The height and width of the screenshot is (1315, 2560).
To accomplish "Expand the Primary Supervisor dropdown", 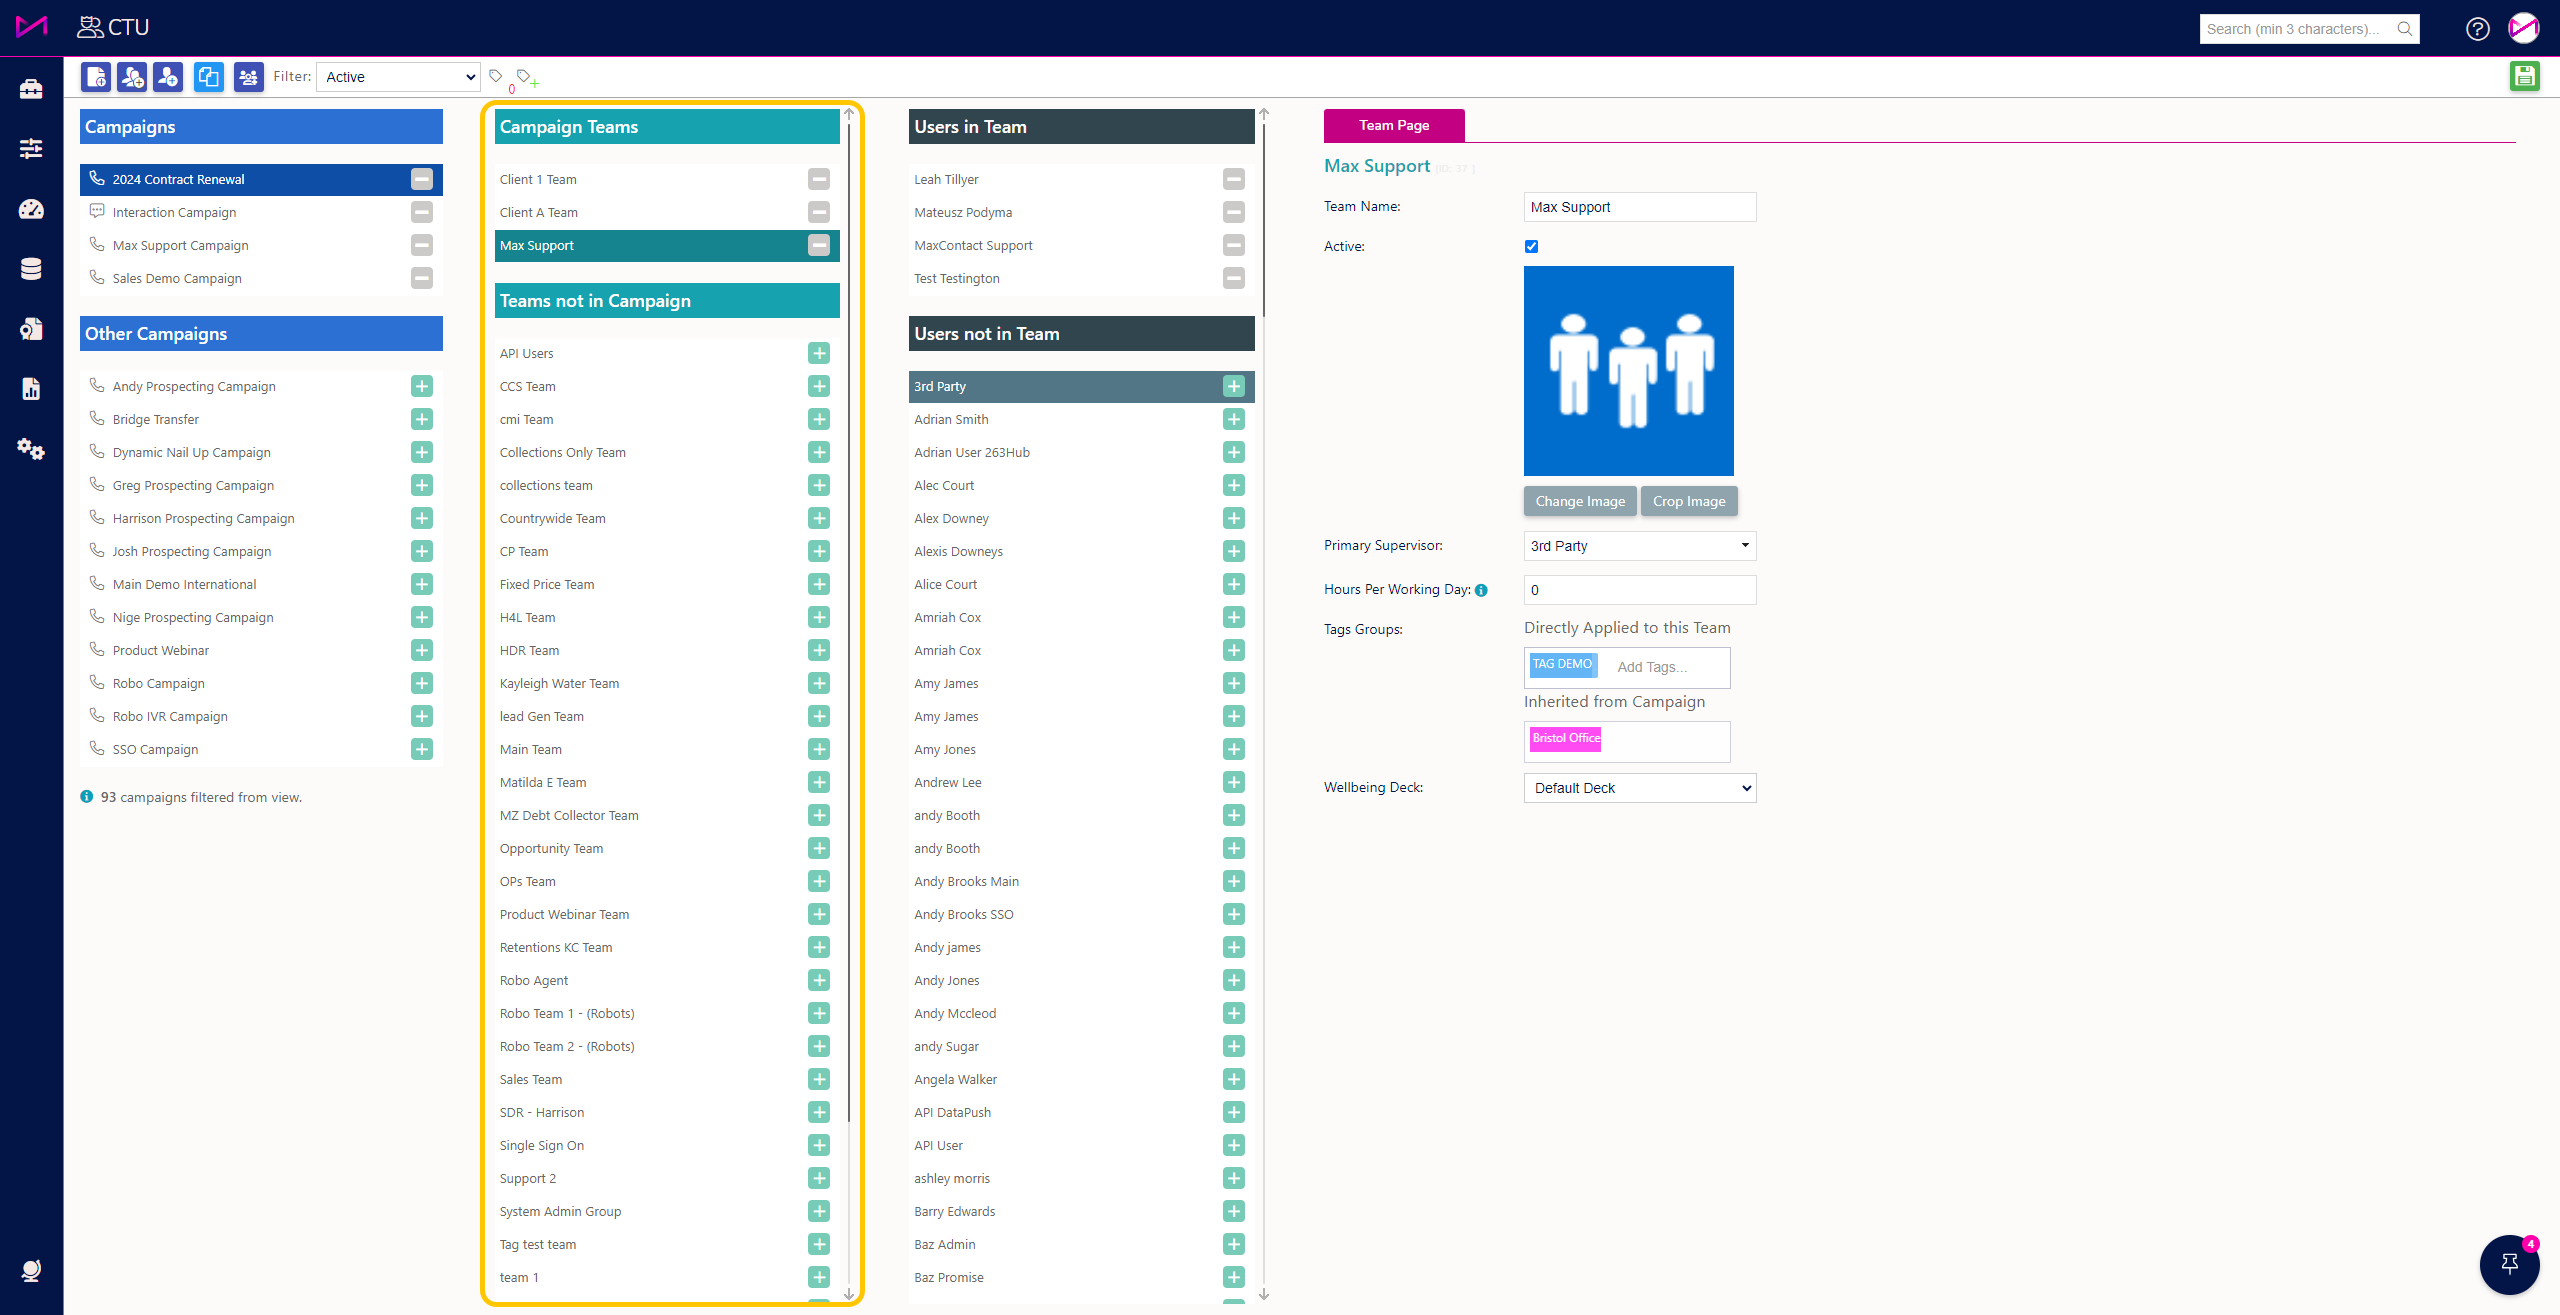I will [1639, 546].
